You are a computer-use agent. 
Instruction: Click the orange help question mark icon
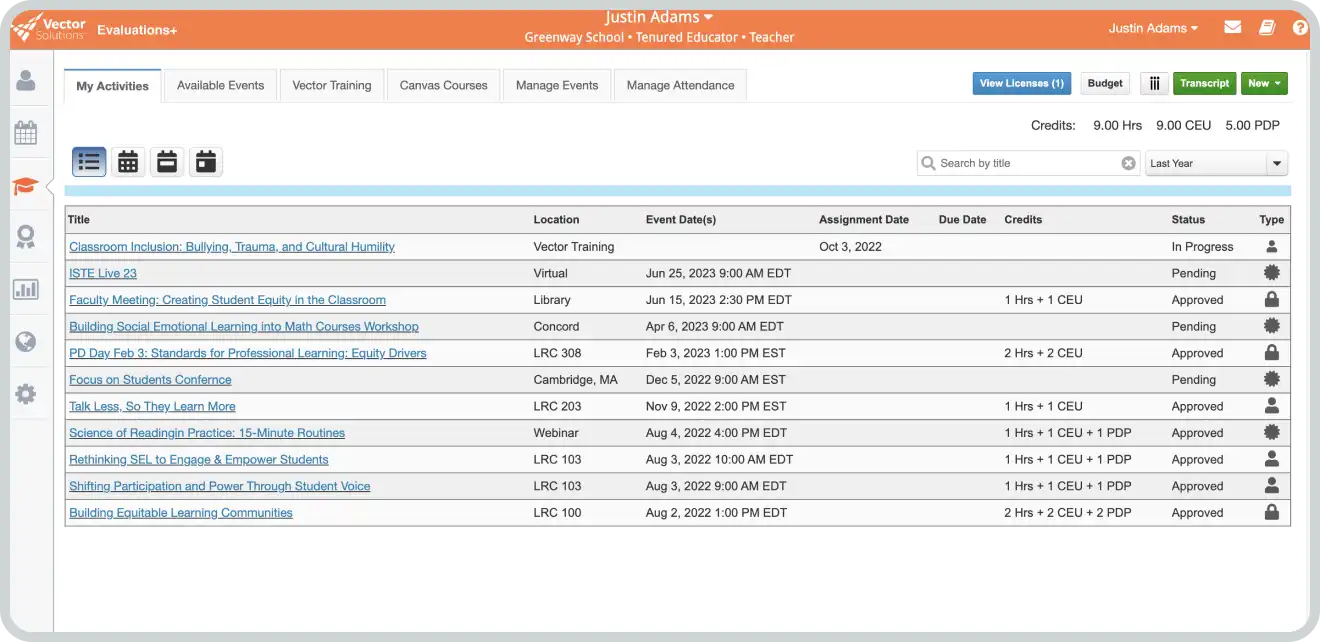[x=1299, y=28]
